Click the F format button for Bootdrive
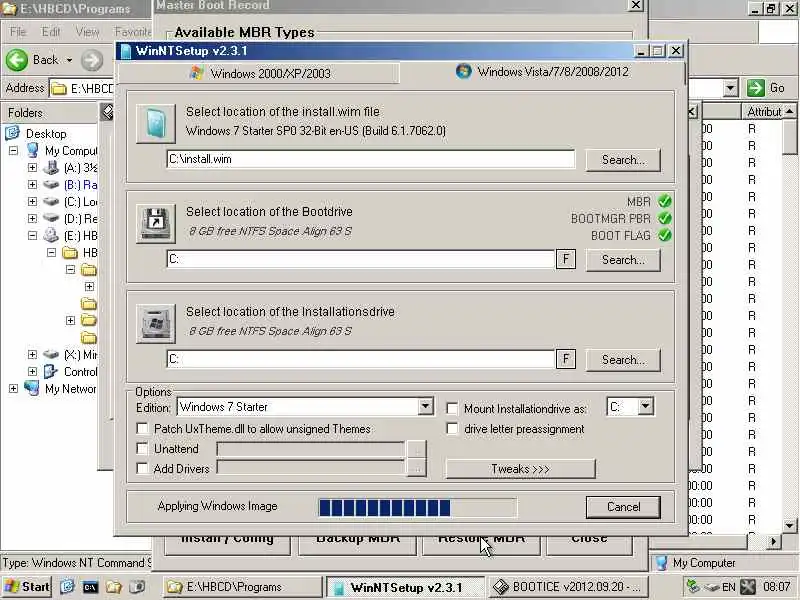This screenshot has width=800, height=600. 566,259
